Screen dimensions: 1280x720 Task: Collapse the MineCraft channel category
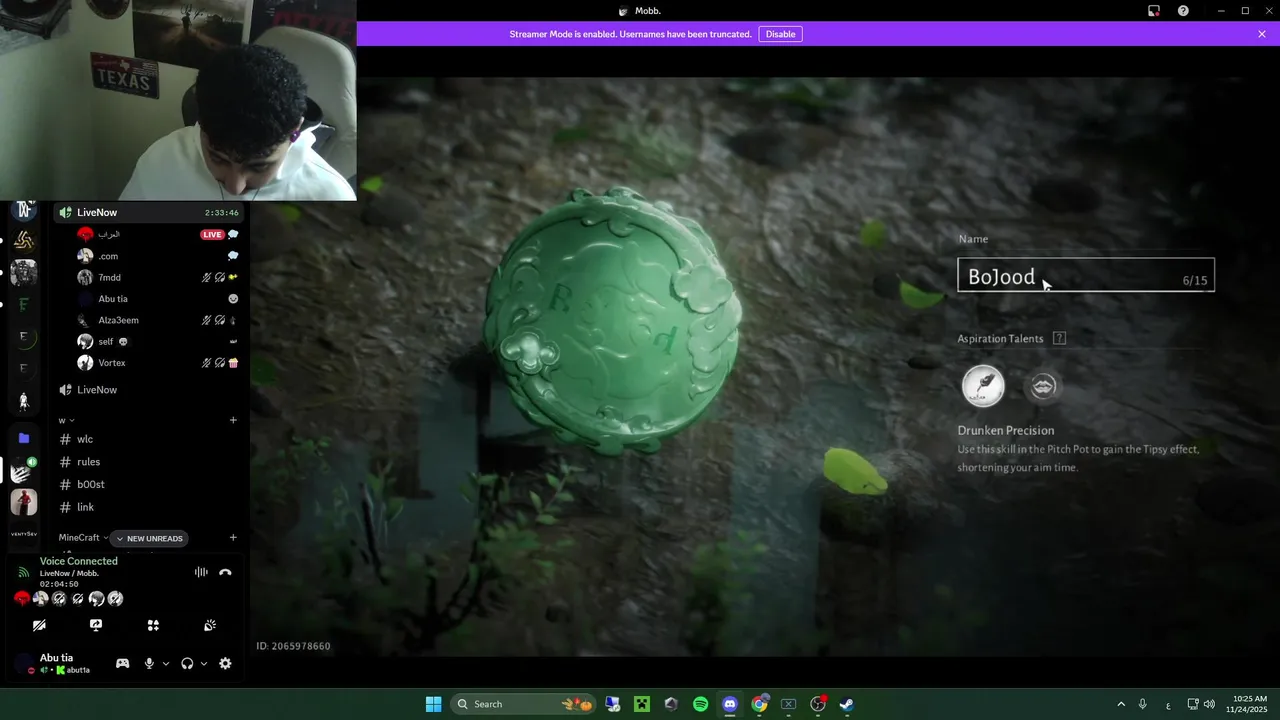click(82, 538)
